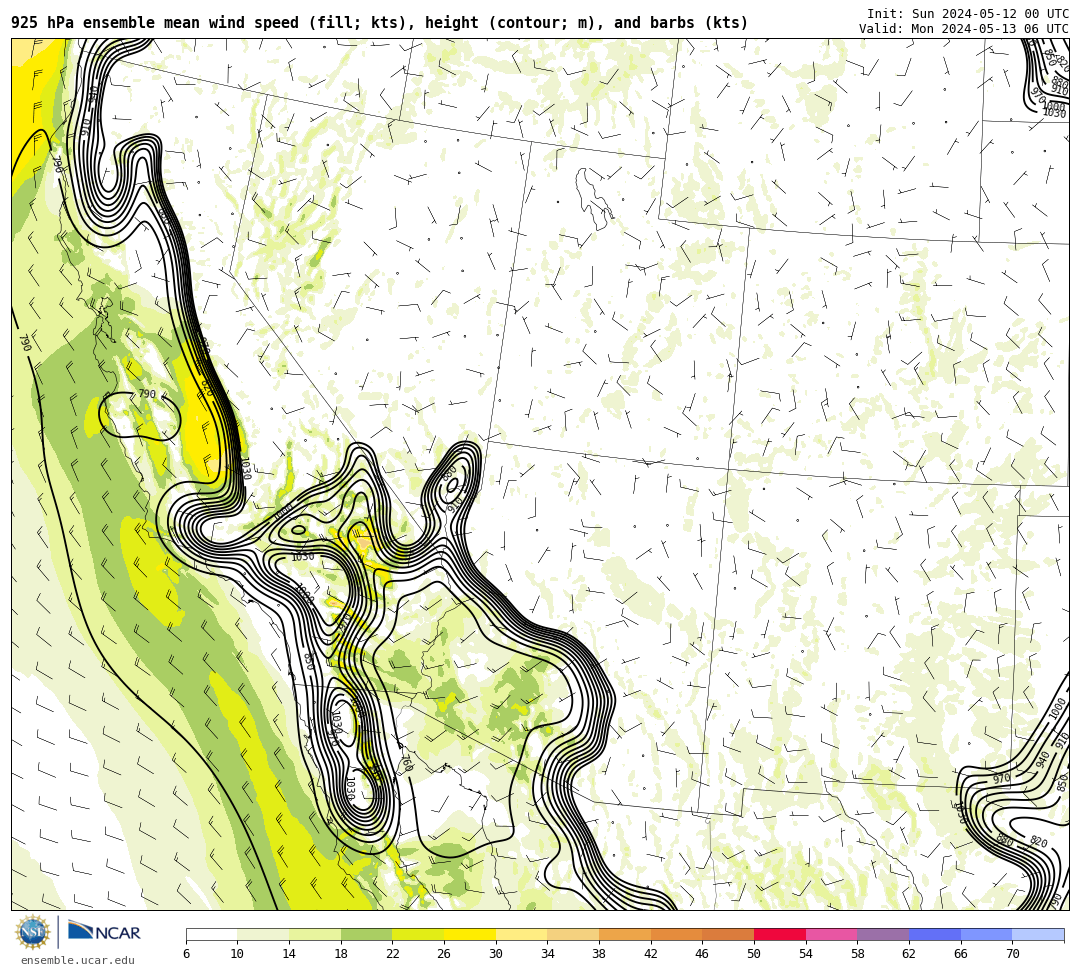This screenshot has width=1080, height=973.
Task: Pick the orange 42–46 kts color swatch
Action: 676,934
